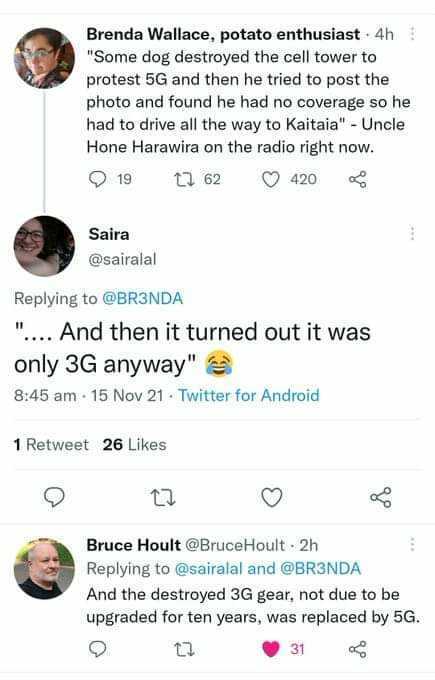
Task: Open Twitter for Android source link
Action: (249, 396)
